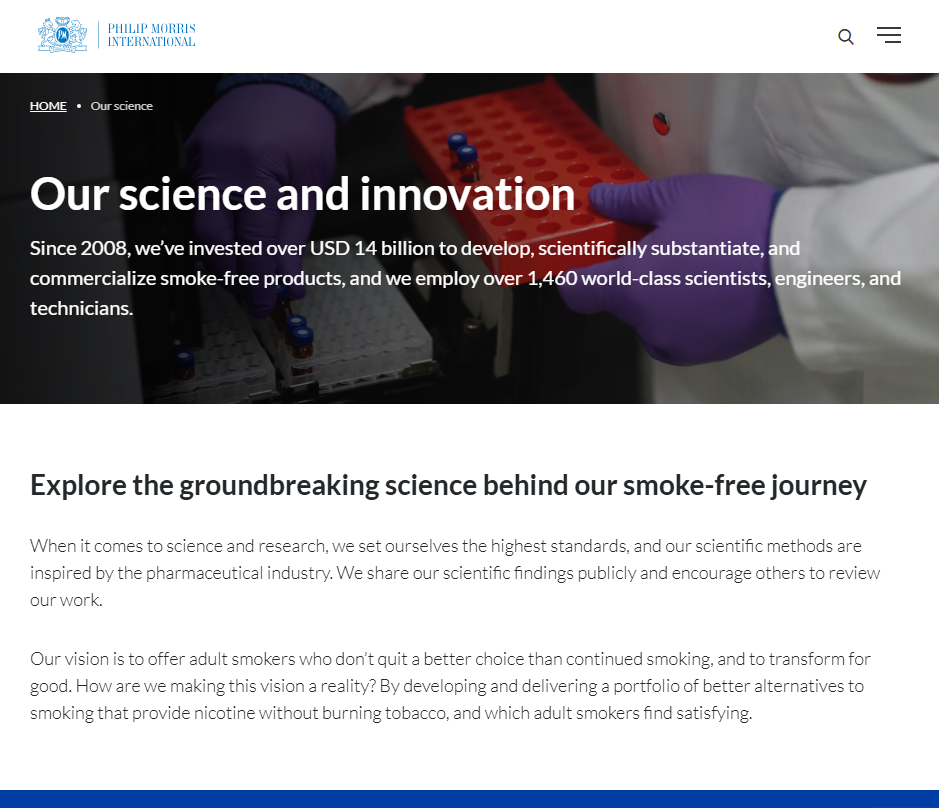Click the Philip Morris International wordmark
Screen dimensions: 939x808
tap(152, 36)
